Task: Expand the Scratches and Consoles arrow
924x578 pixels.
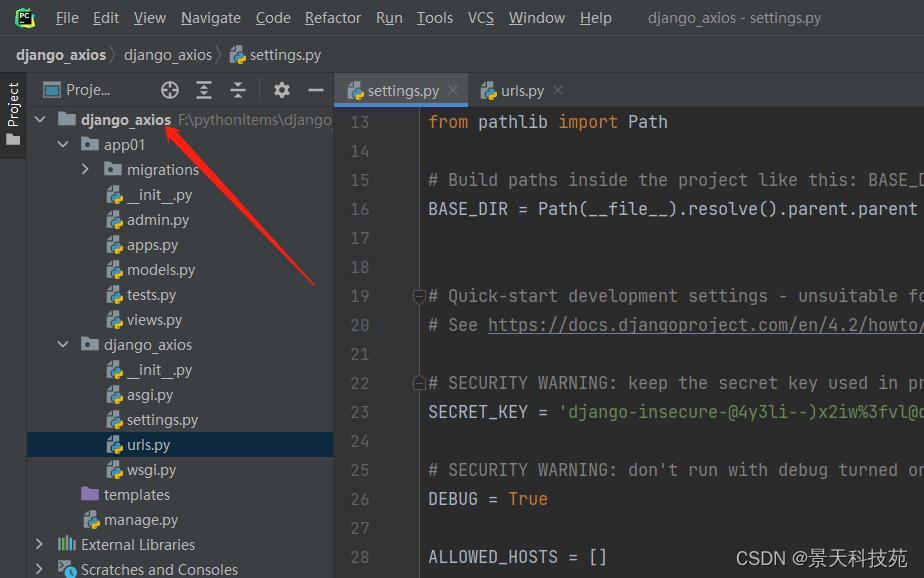Action: tap(39, 569)
